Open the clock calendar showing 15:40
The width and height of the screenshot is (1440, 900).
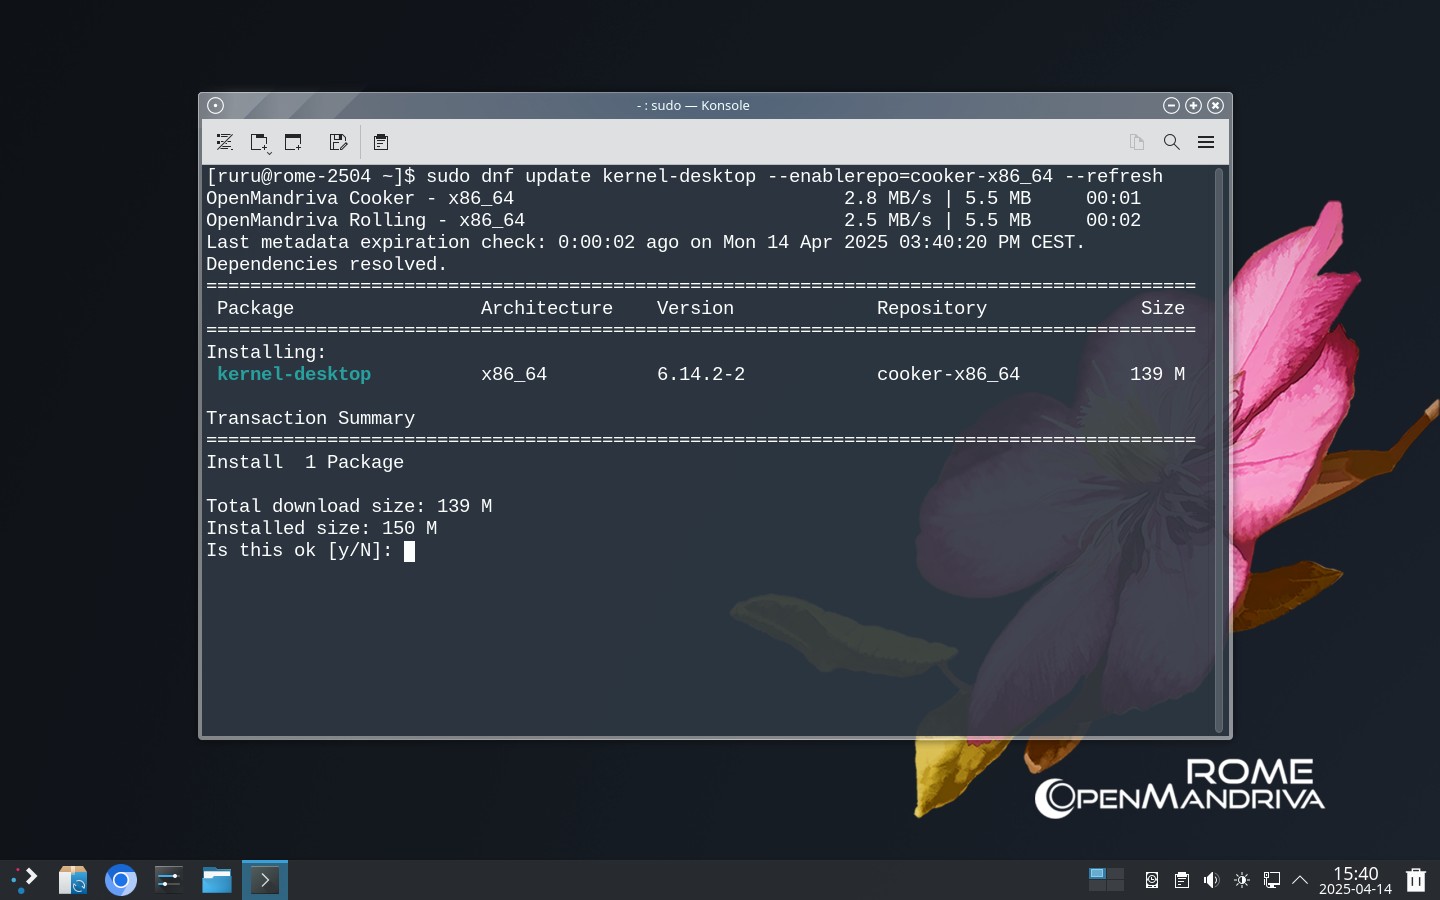tap(1355, 880)
